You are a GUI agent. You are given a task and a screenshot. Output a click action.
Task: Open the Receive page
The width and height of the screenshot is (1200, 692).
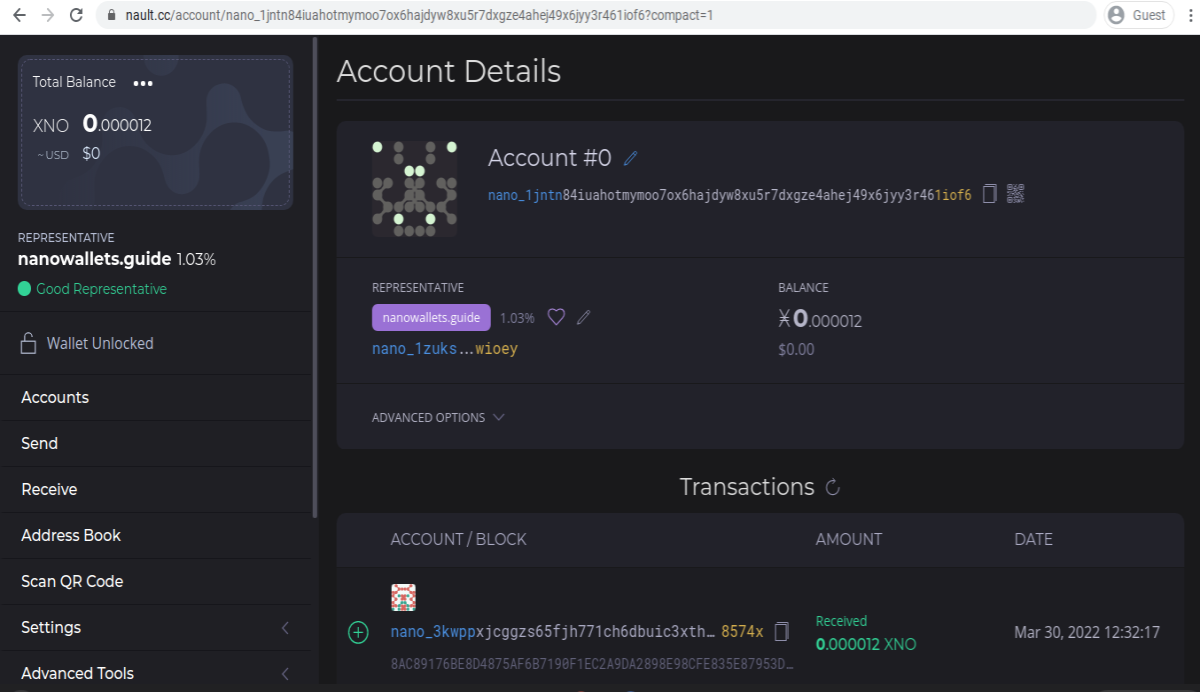(x=156, y=490)
